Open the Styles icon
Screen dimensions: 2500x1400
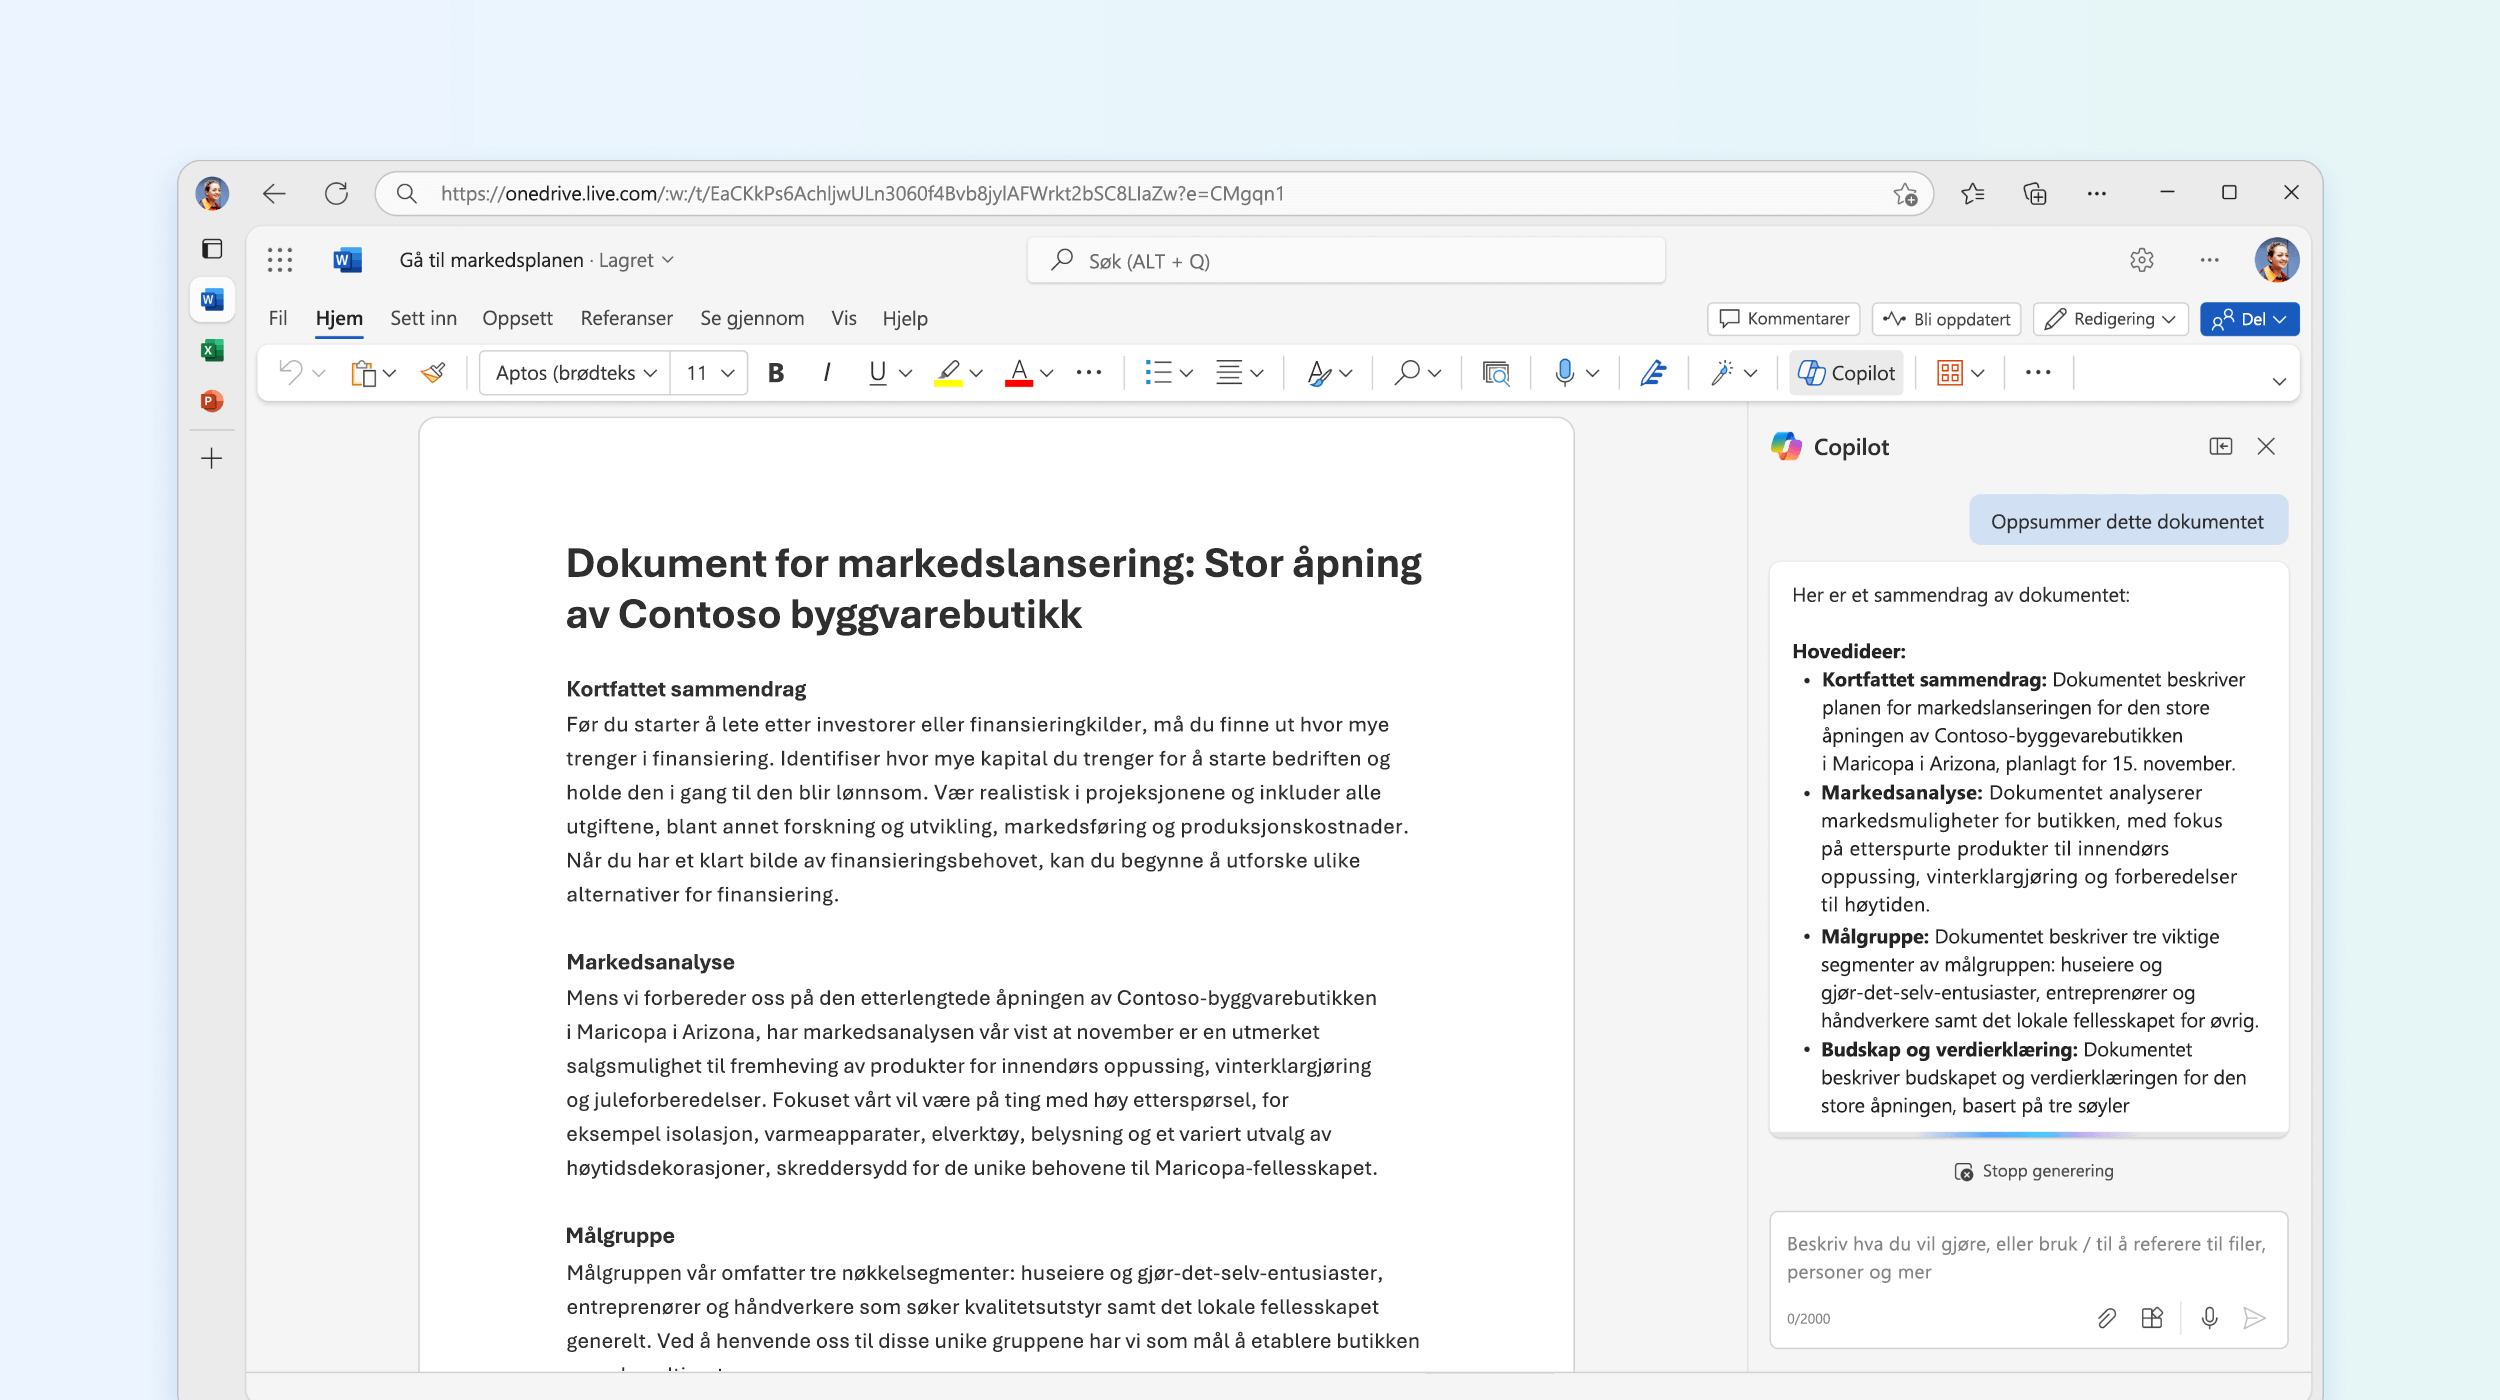(x=1319, y=373)
